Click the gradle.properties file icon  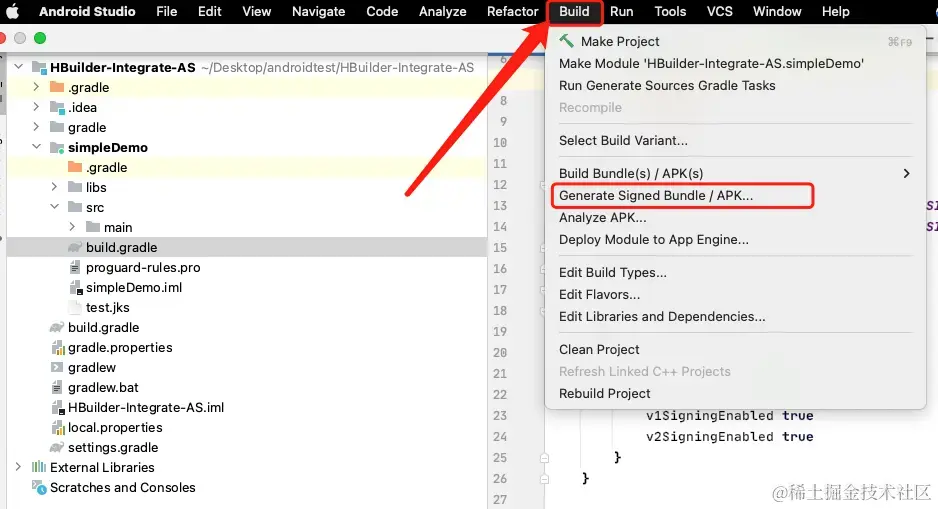point(57,348)
